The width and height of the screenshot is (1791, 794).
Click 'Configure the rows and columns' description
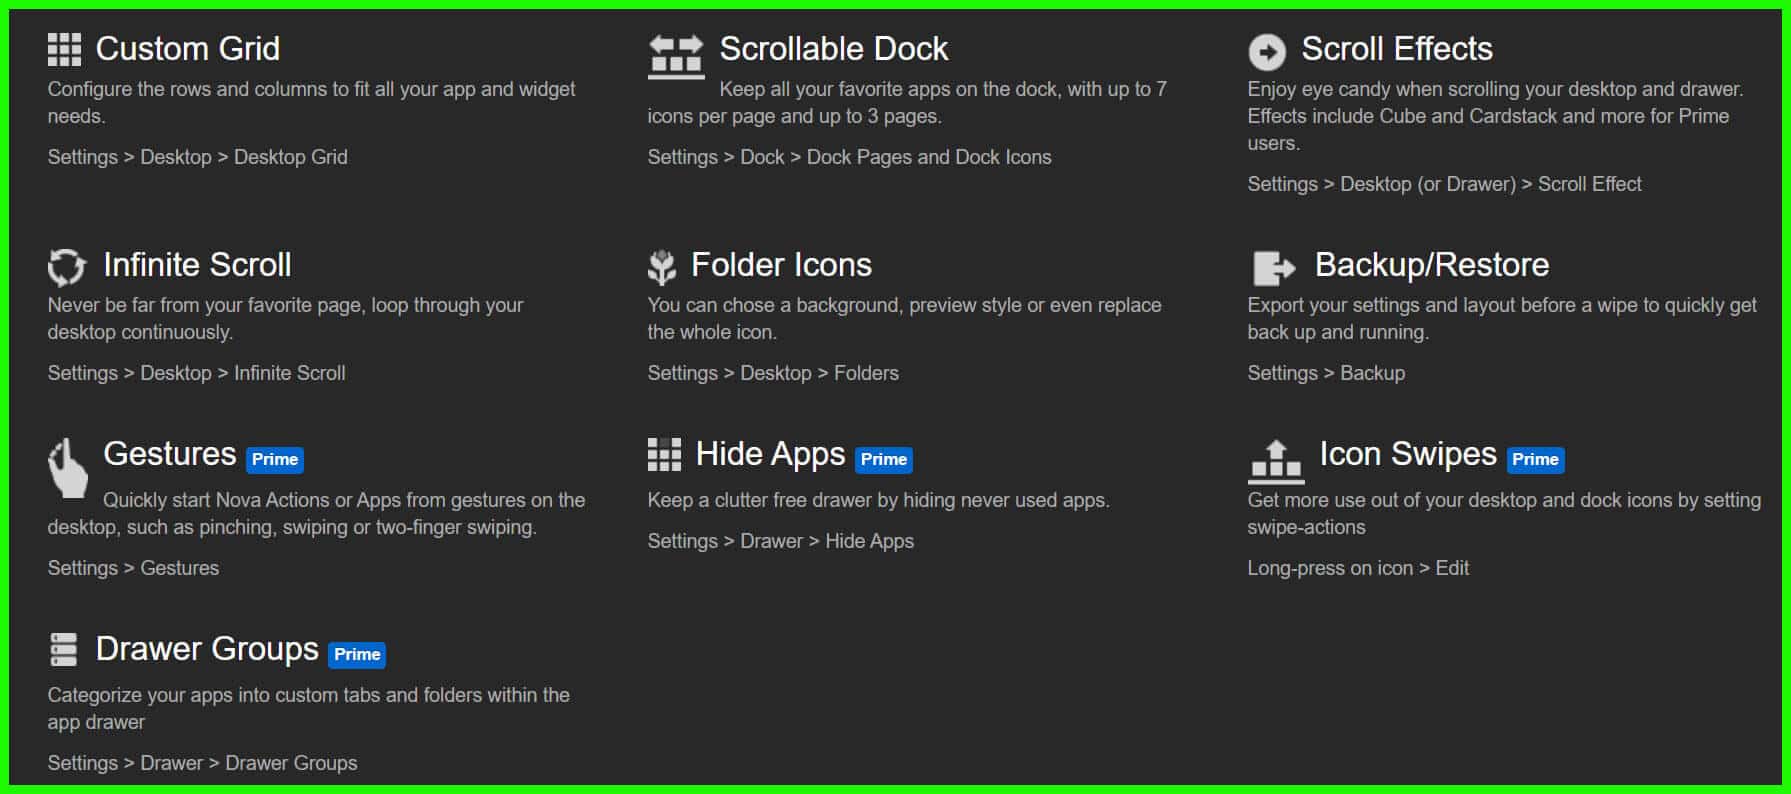312,102
